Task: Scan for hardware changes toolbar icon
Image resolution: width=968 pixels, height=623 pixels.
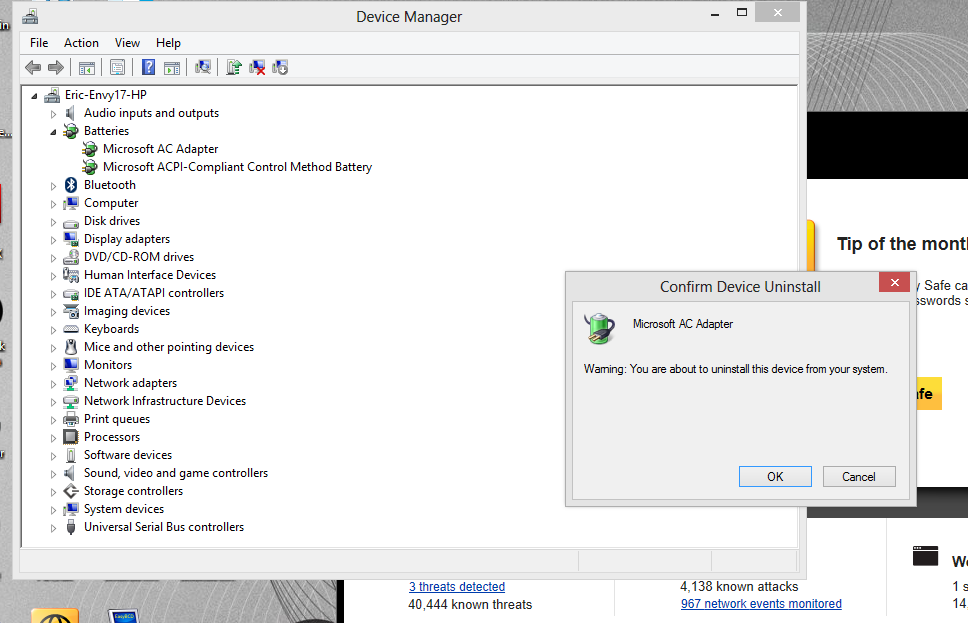Action: (202, 67)
